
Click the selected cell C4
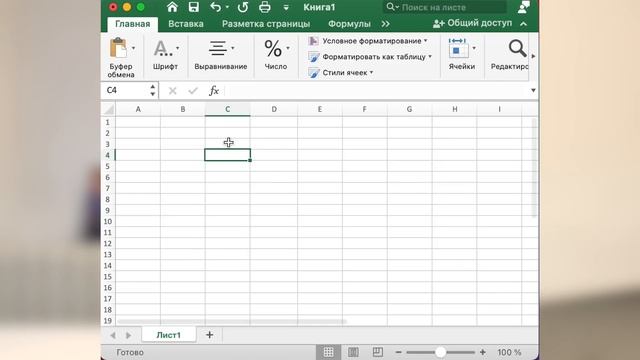(227, 155)
